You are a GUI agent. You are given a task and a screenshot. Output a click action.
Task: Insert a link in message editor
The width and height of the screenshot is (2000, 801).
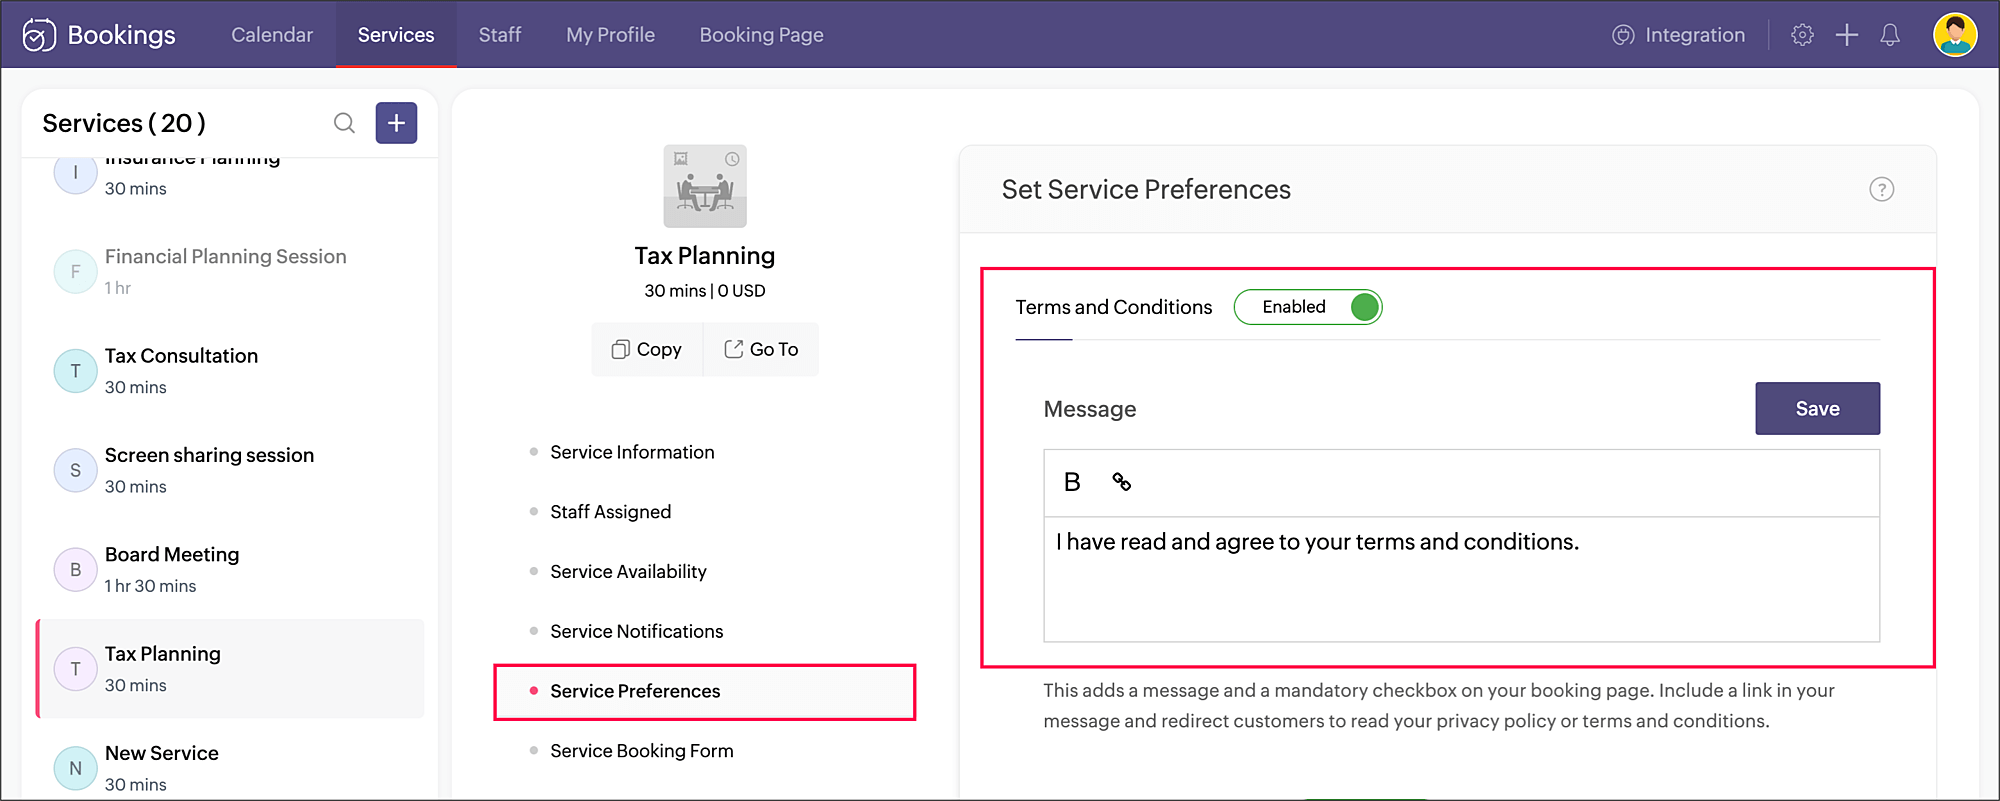1122,482
